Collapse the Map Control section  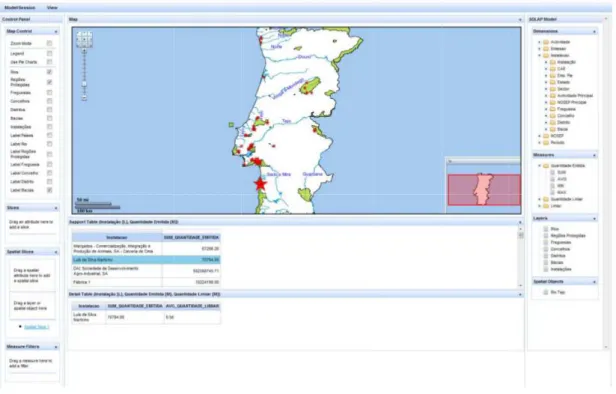click(56, 31)
